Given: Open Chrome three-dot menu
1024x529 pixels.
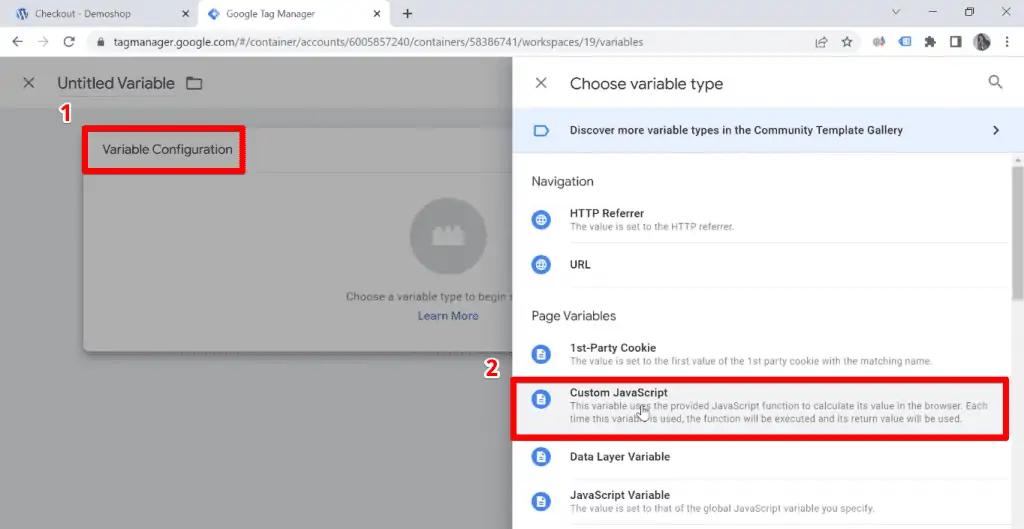Looking at the screenshot, I should 1006,42.
